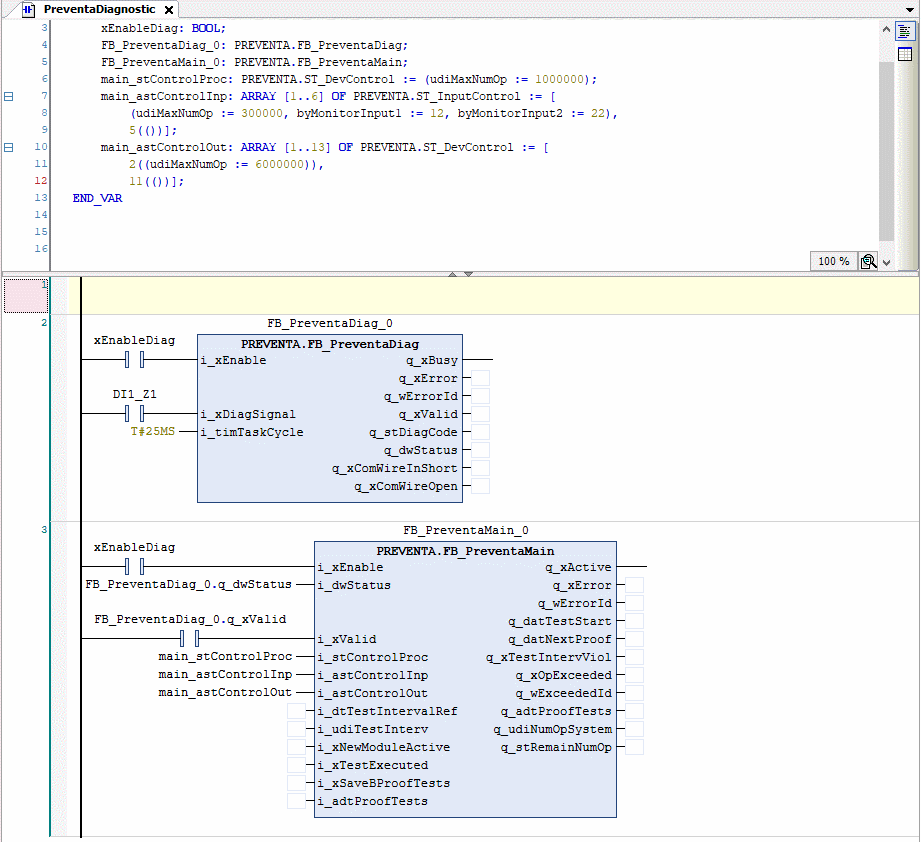The image size is (921, 842).
Task: Select the T#25MS task cycle value
Action: (150, 432)
